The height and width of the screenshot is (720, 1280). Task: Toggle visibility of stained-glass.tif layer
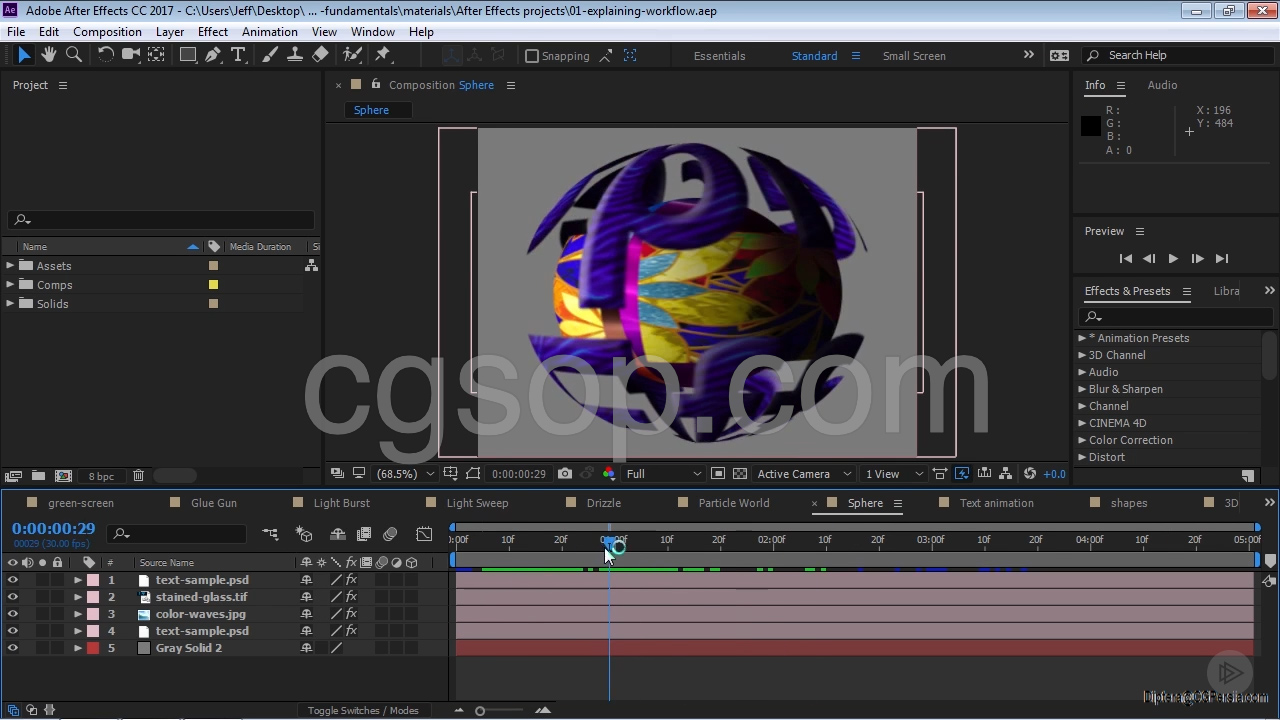coord(13,597)
